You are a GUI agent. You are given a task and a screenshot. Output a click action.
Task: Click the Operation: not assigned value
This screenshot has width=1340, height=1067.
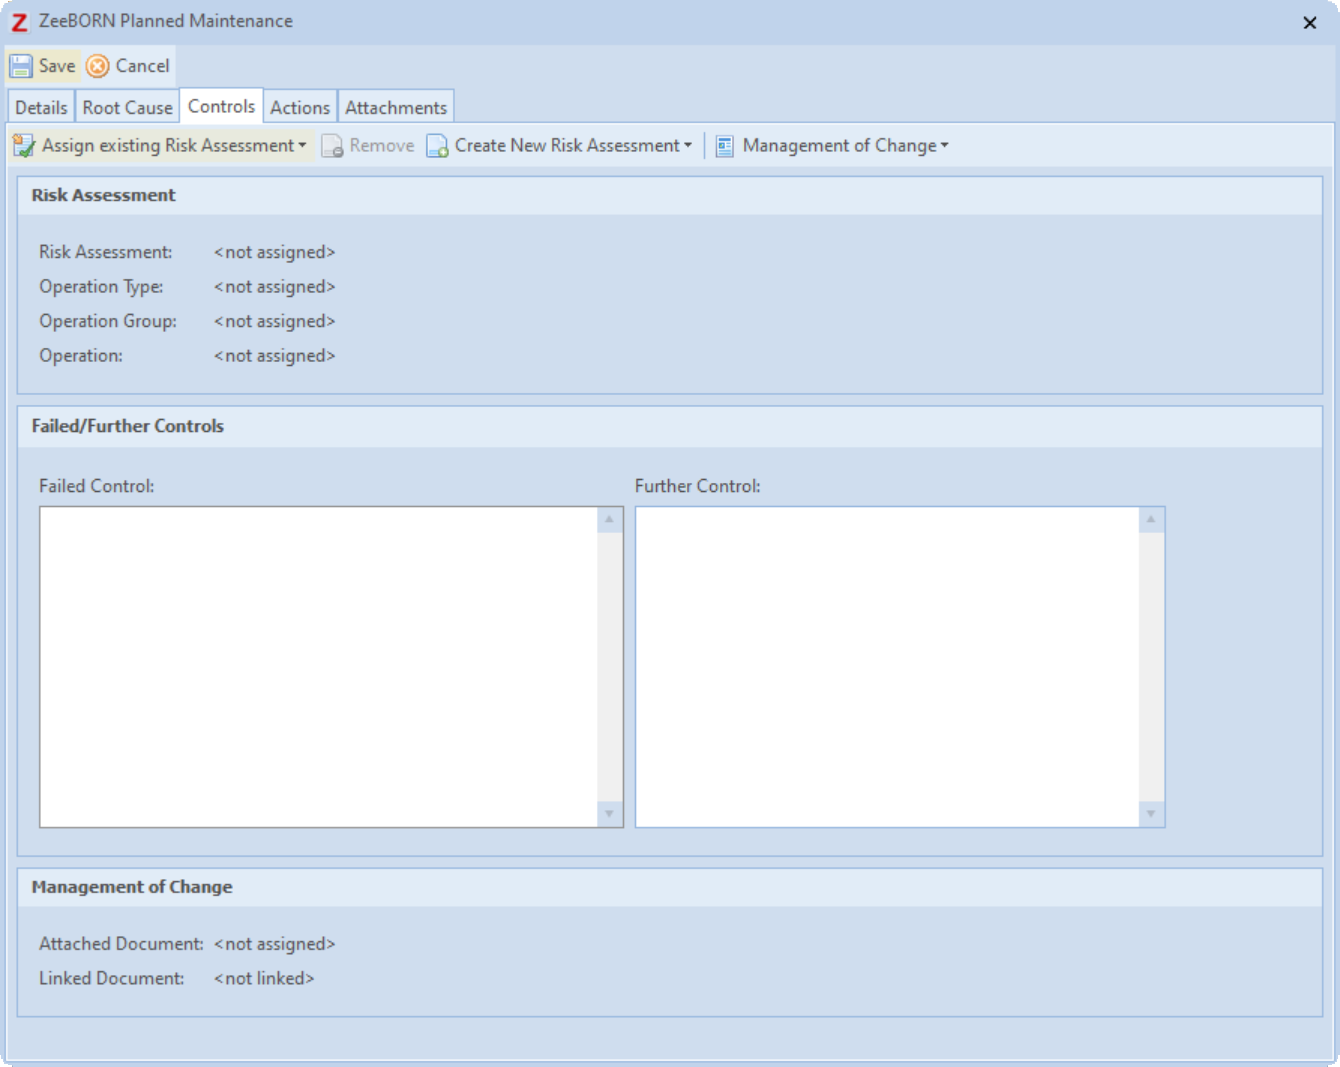point(274,356)
